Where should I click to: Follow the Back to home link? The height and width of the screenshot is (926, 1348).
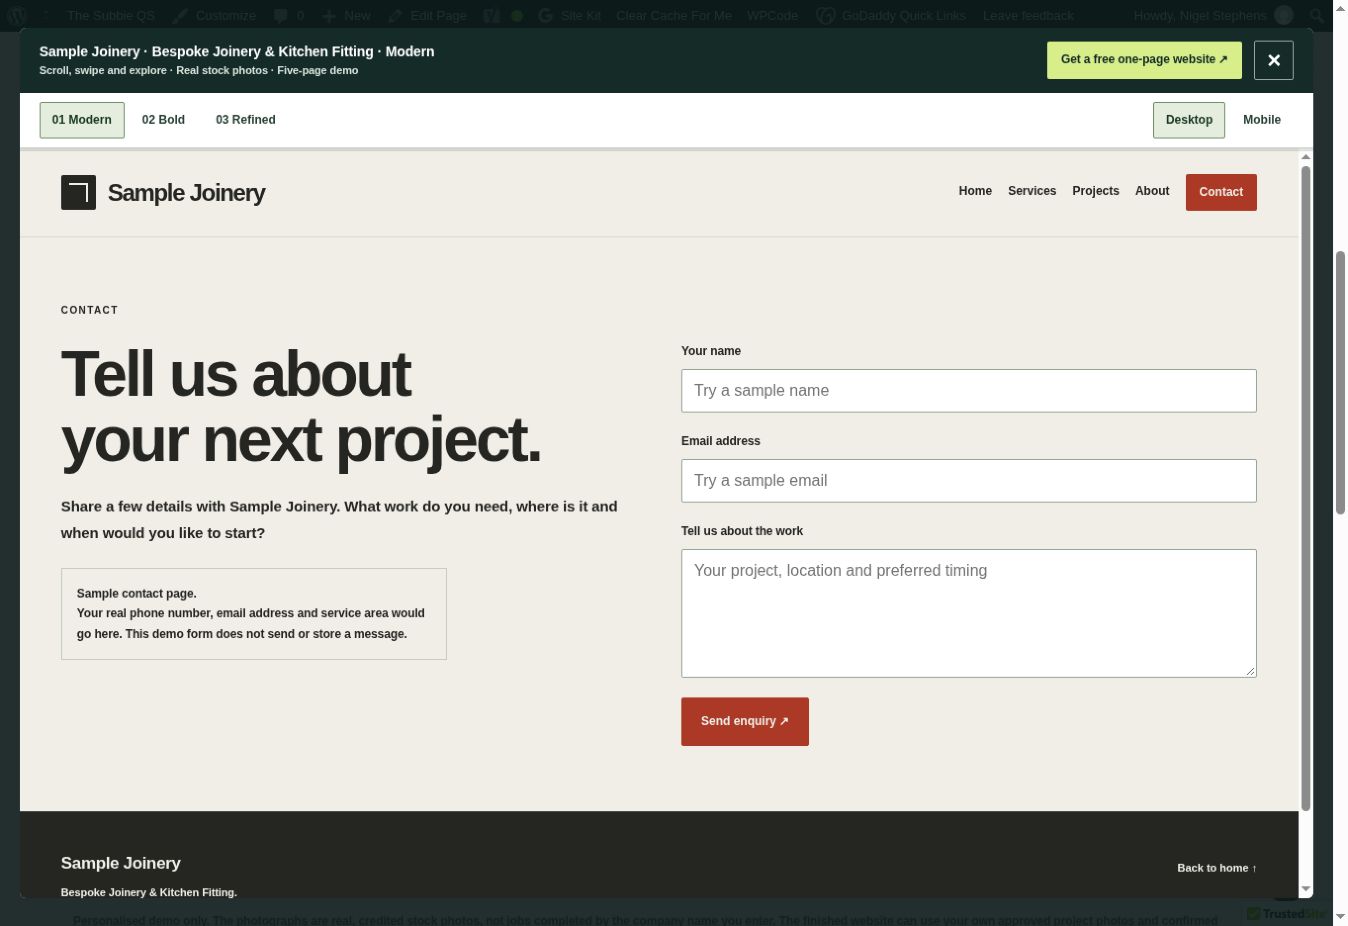tap(1217, 868)
